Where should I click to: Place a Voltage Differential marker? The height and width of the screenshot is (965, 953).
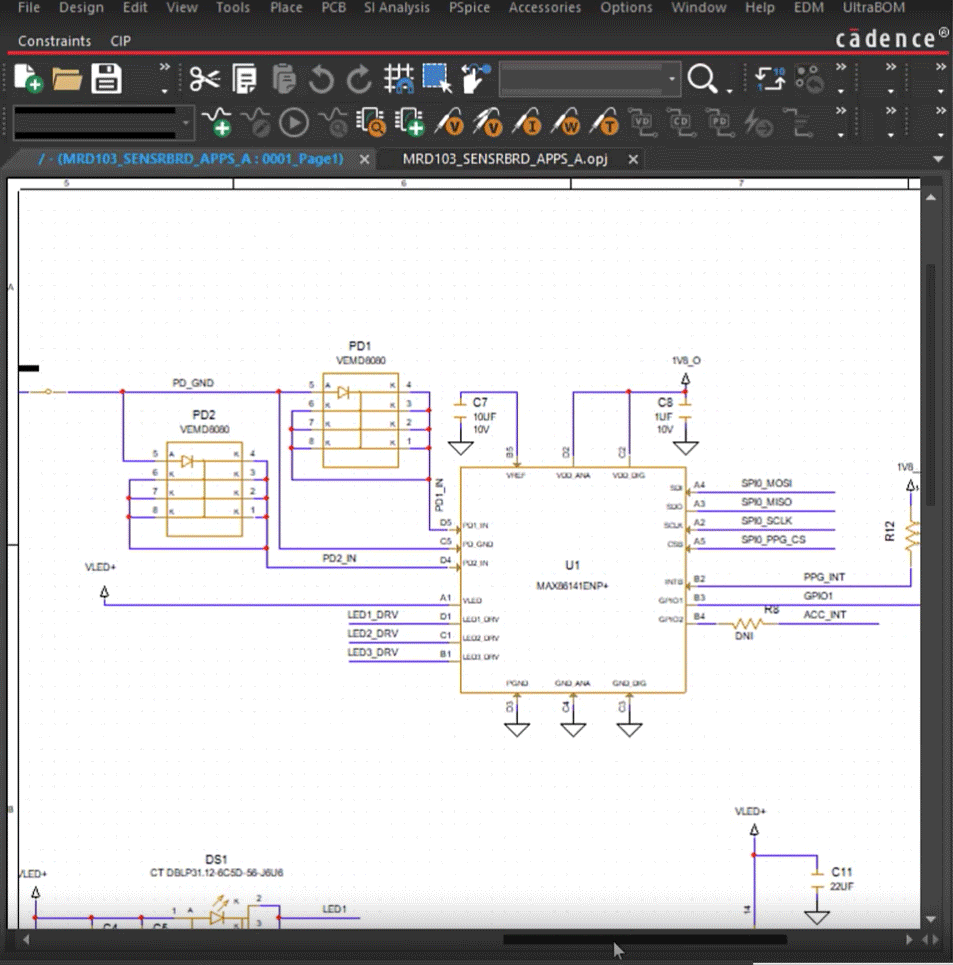[487, 122]
